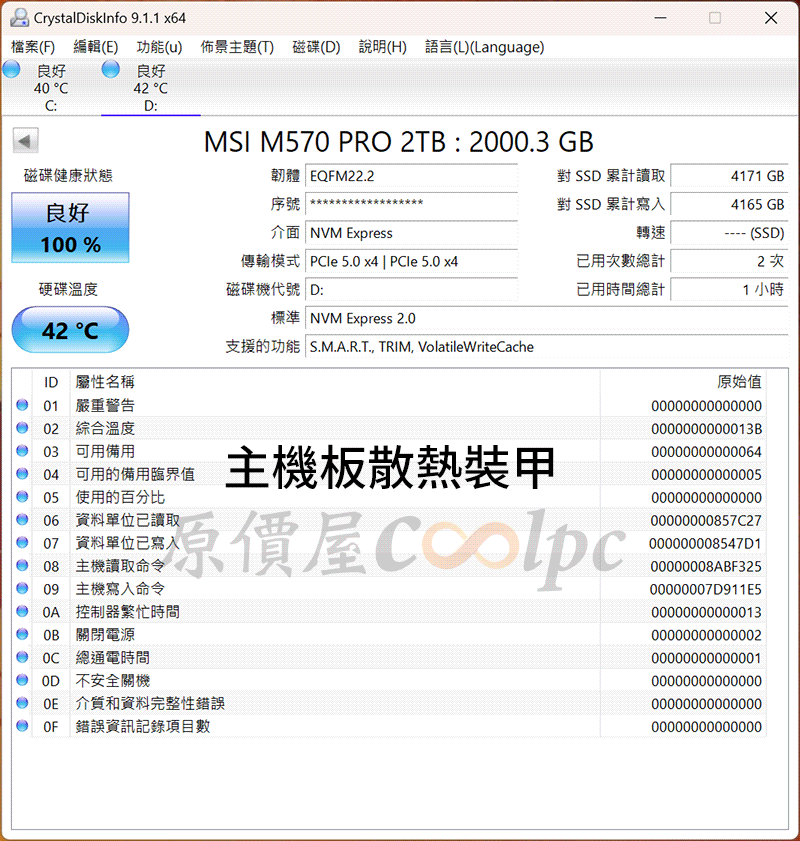
Task: Click the status dot for ID 0F row
Action: [22, 726]
